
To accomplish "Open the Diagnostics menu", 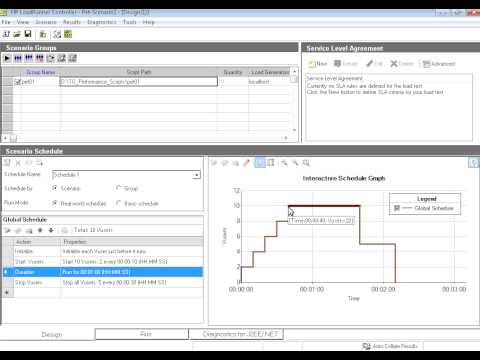I will coord(102,22).
